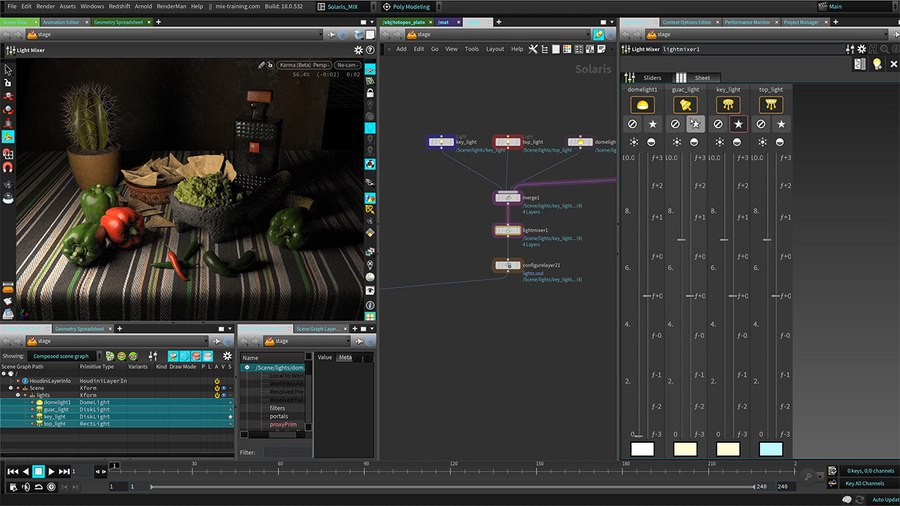
Task: Select the merge1 node
Action: tap(507, 197)
